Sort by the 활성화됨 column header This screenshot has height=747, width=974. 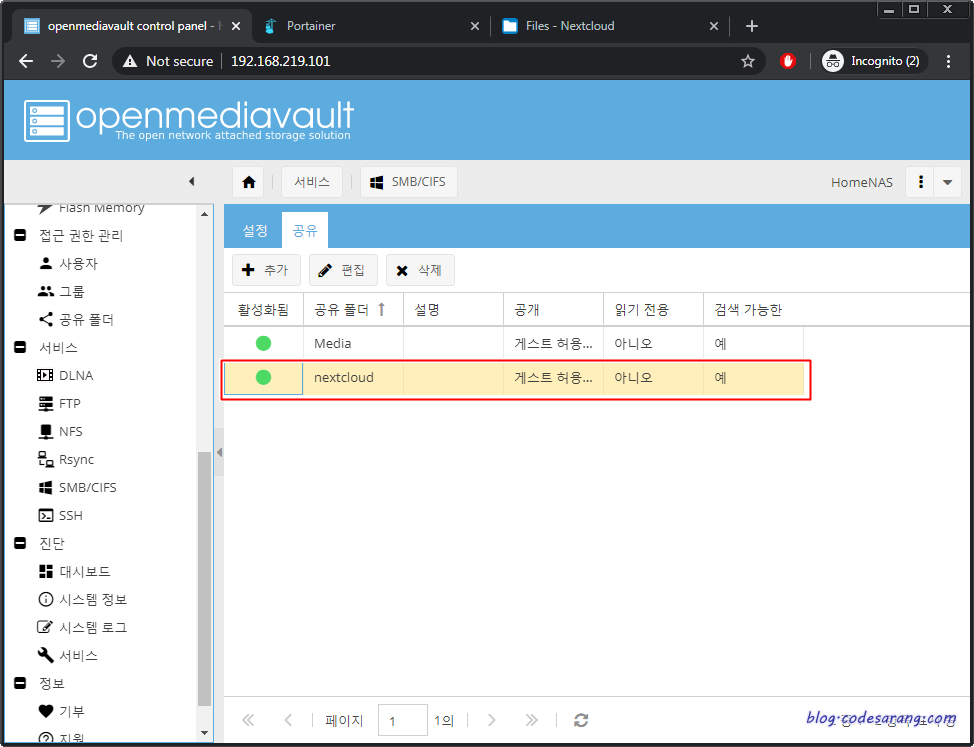point(263,309)
